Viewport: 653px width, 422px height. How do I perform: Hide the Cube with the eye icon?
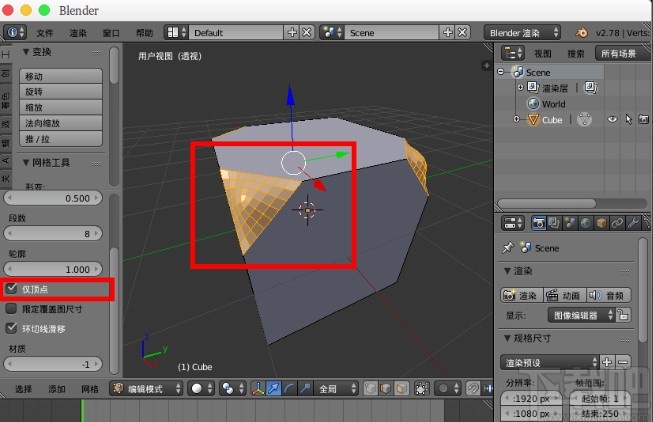coord(612,120)
